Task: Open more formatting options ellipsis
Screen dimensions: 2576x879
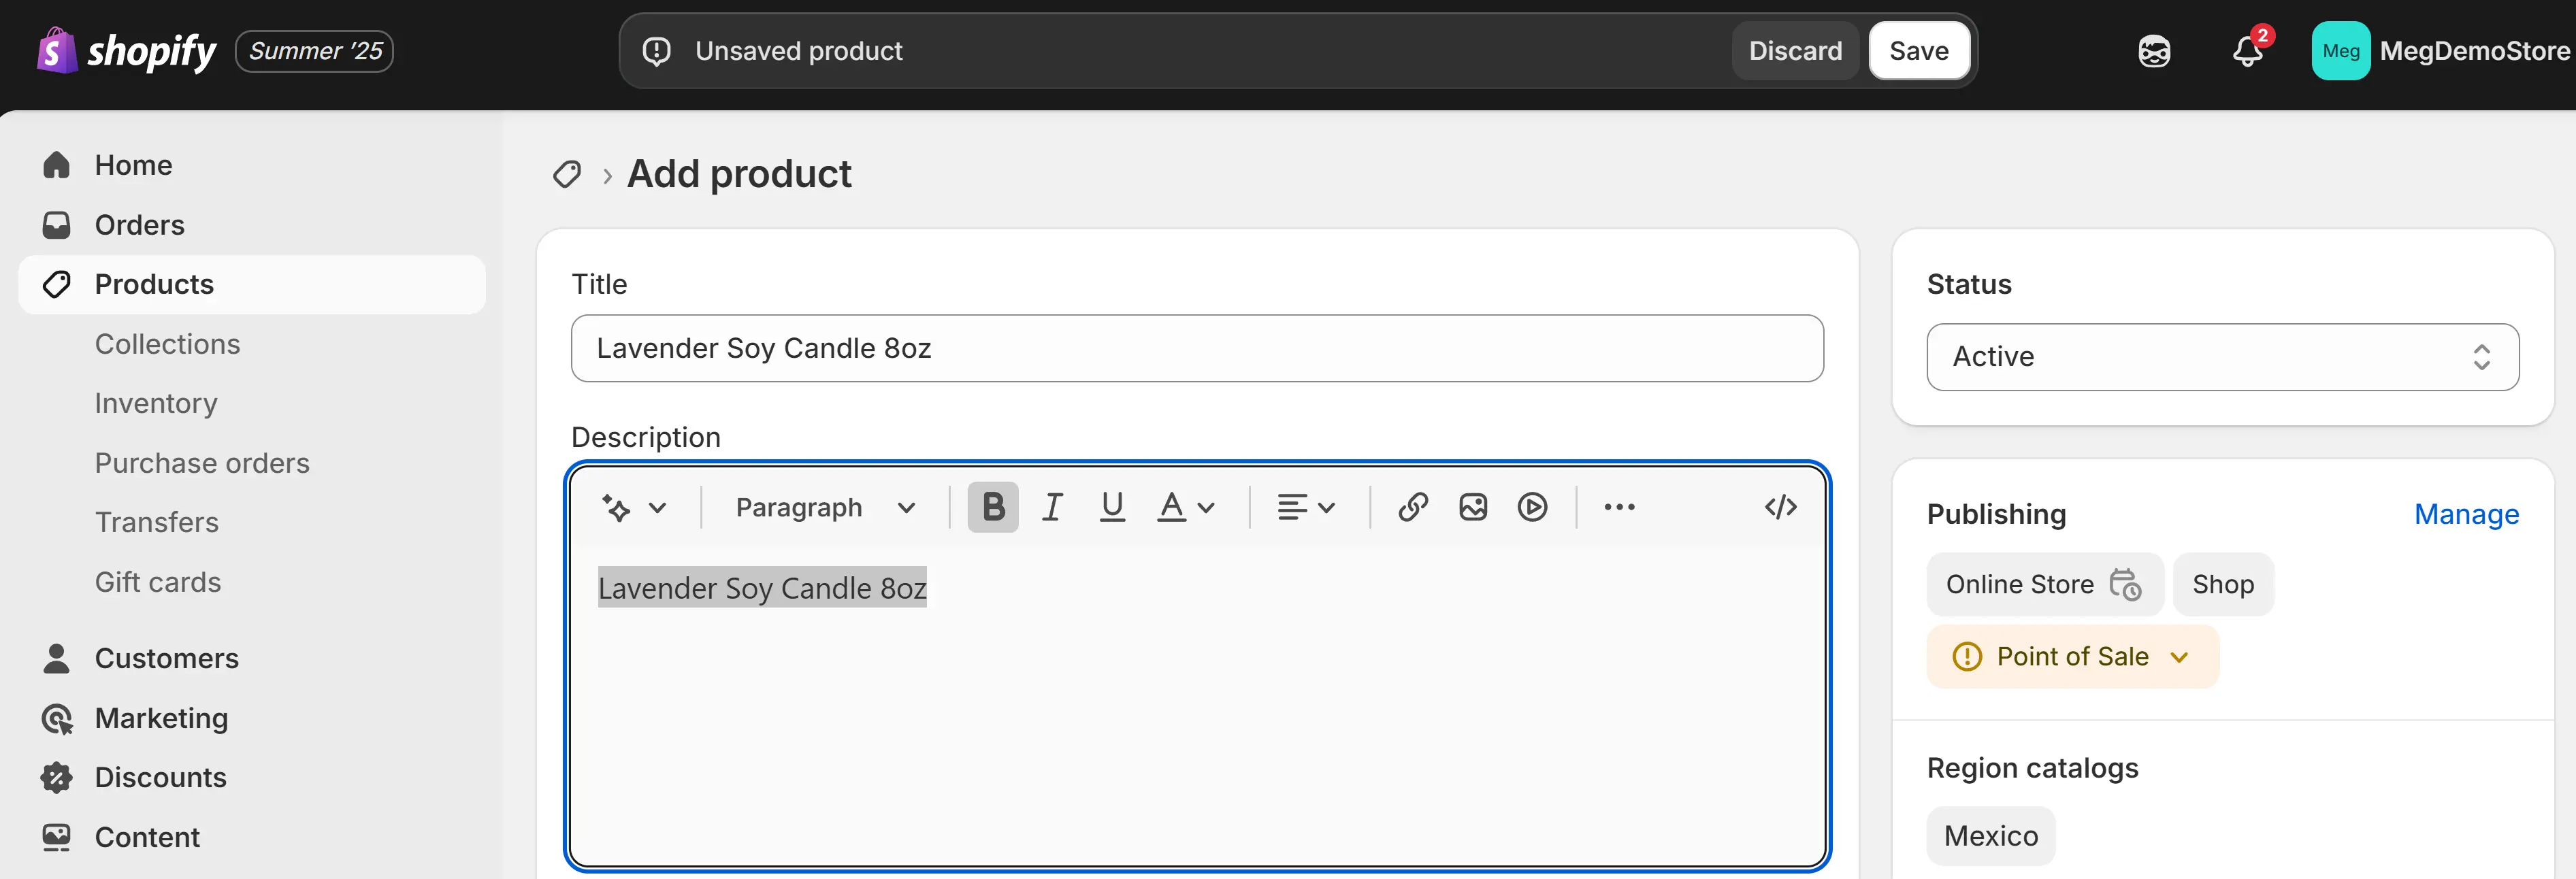Action: pyautogui.click(x=1619, y=507)
